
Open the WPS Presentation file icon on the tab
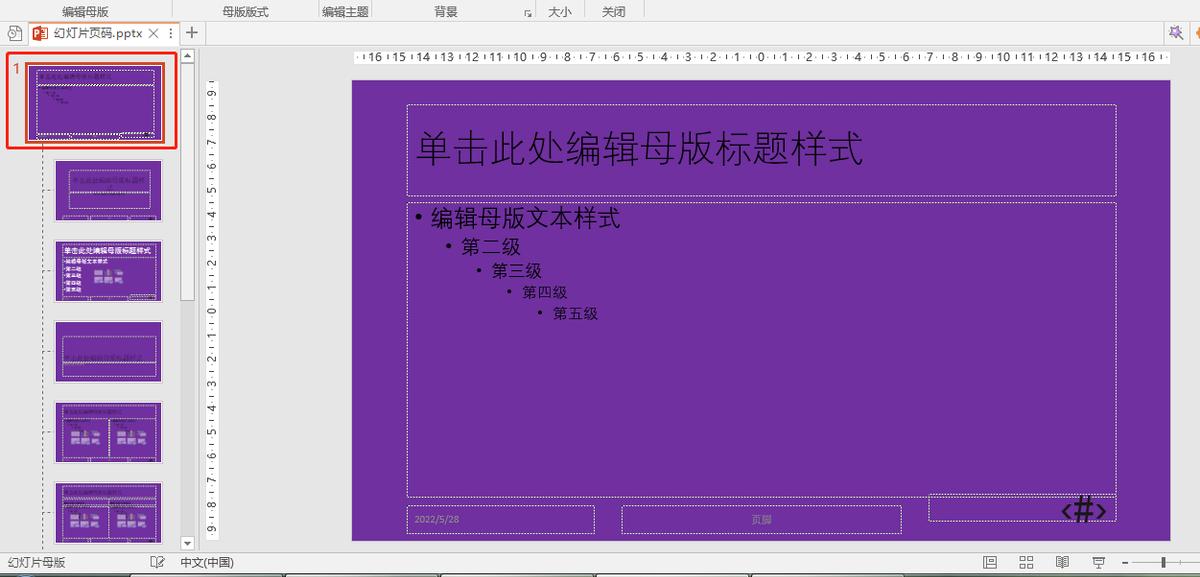pyautogui.click(x=39, y=32)
